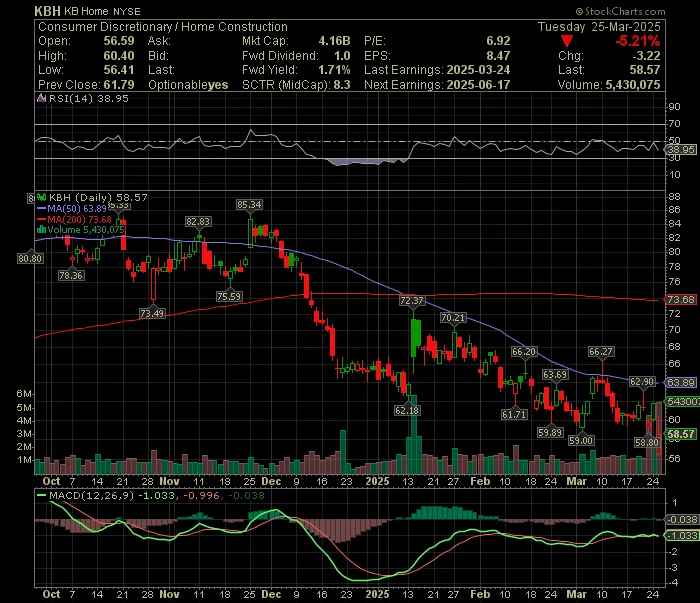Click the RSI(14) 38.95 legend label
The image size is (700, 603).
point(88,98)
